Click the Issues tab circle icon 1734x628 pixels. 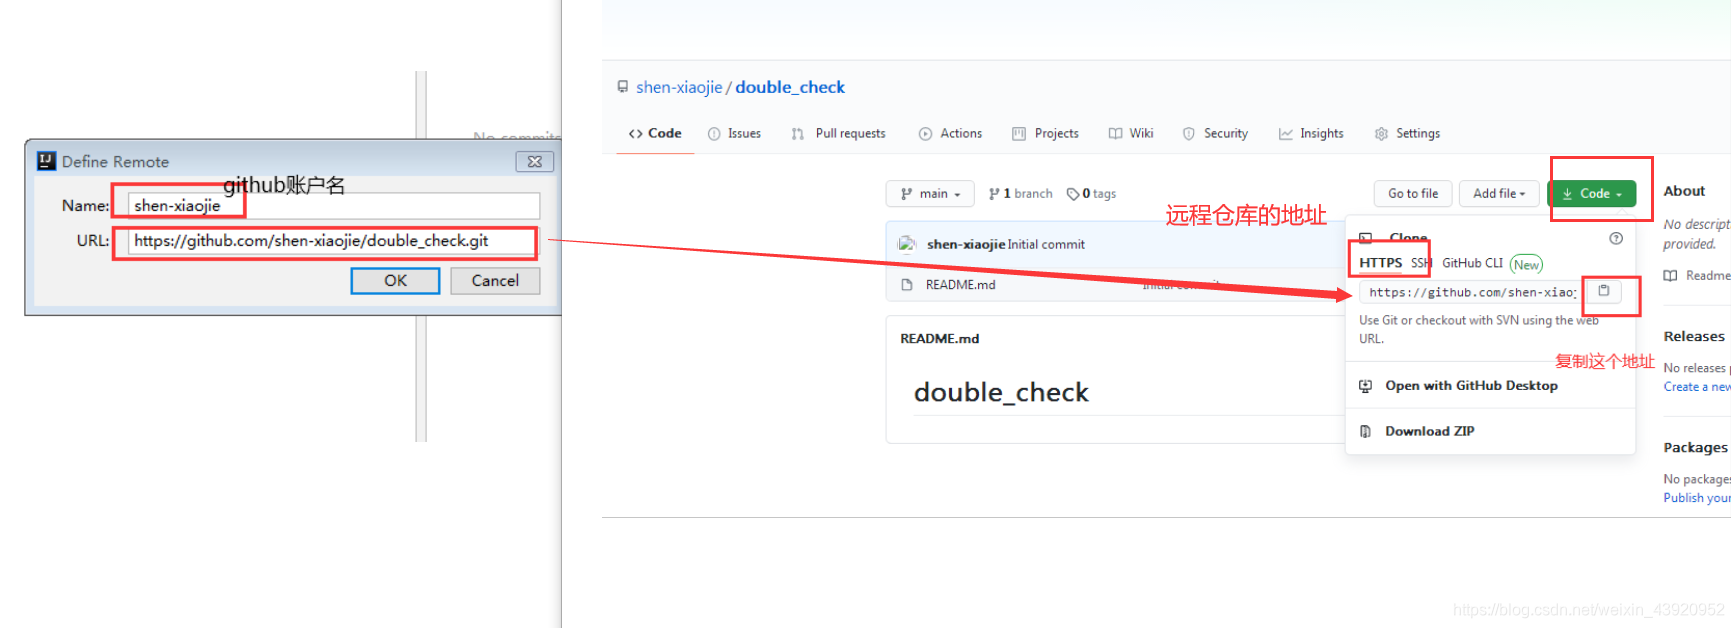[714, 134]
